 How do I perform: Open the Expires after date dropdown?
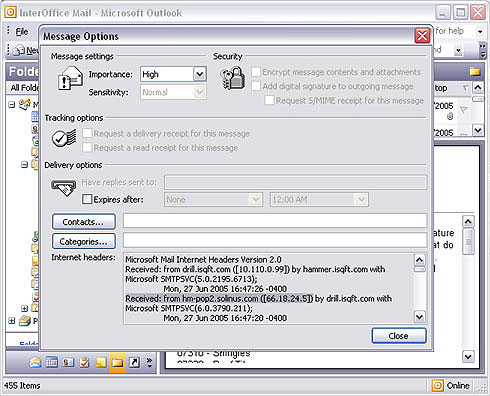click(256, 199)
